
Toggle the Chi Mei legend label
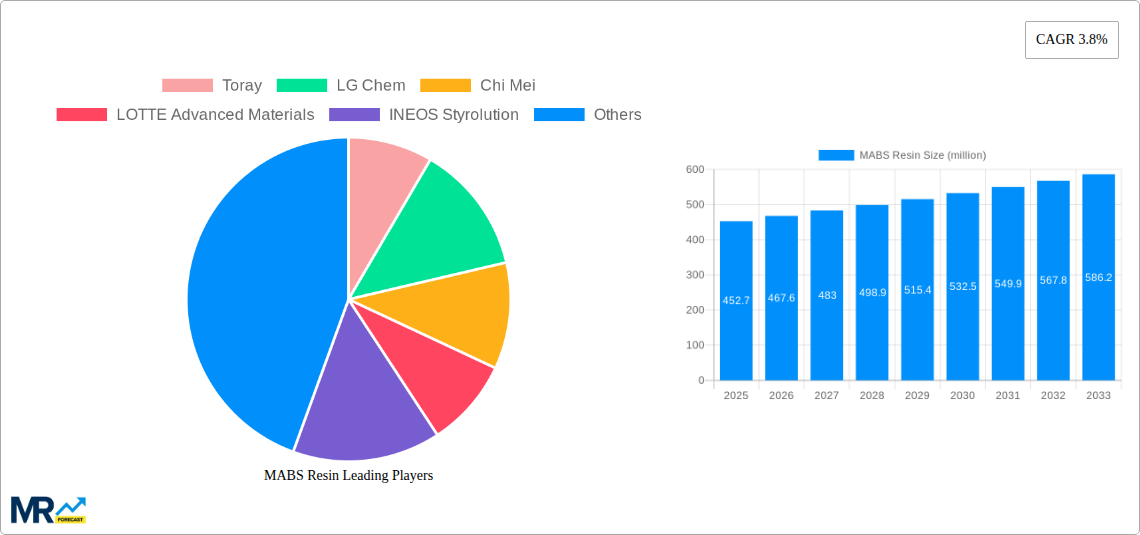pos(507,85)
